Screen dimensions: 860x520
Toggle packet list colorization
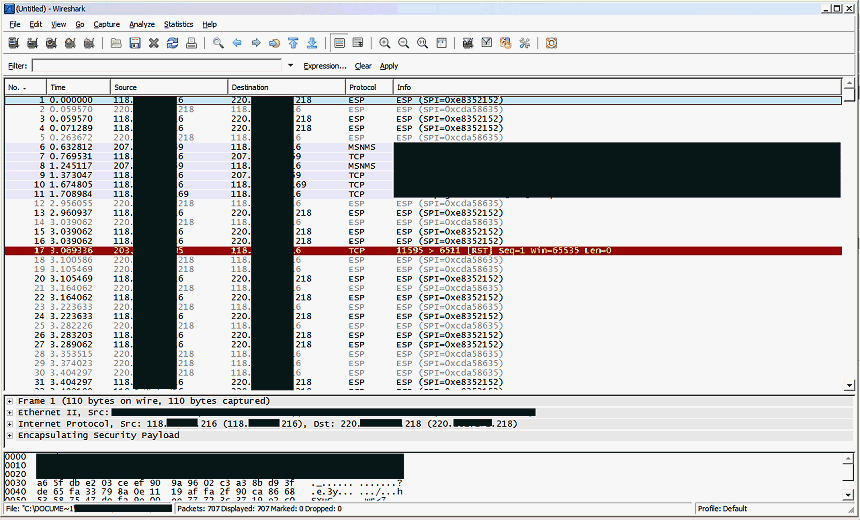point(340,43)
